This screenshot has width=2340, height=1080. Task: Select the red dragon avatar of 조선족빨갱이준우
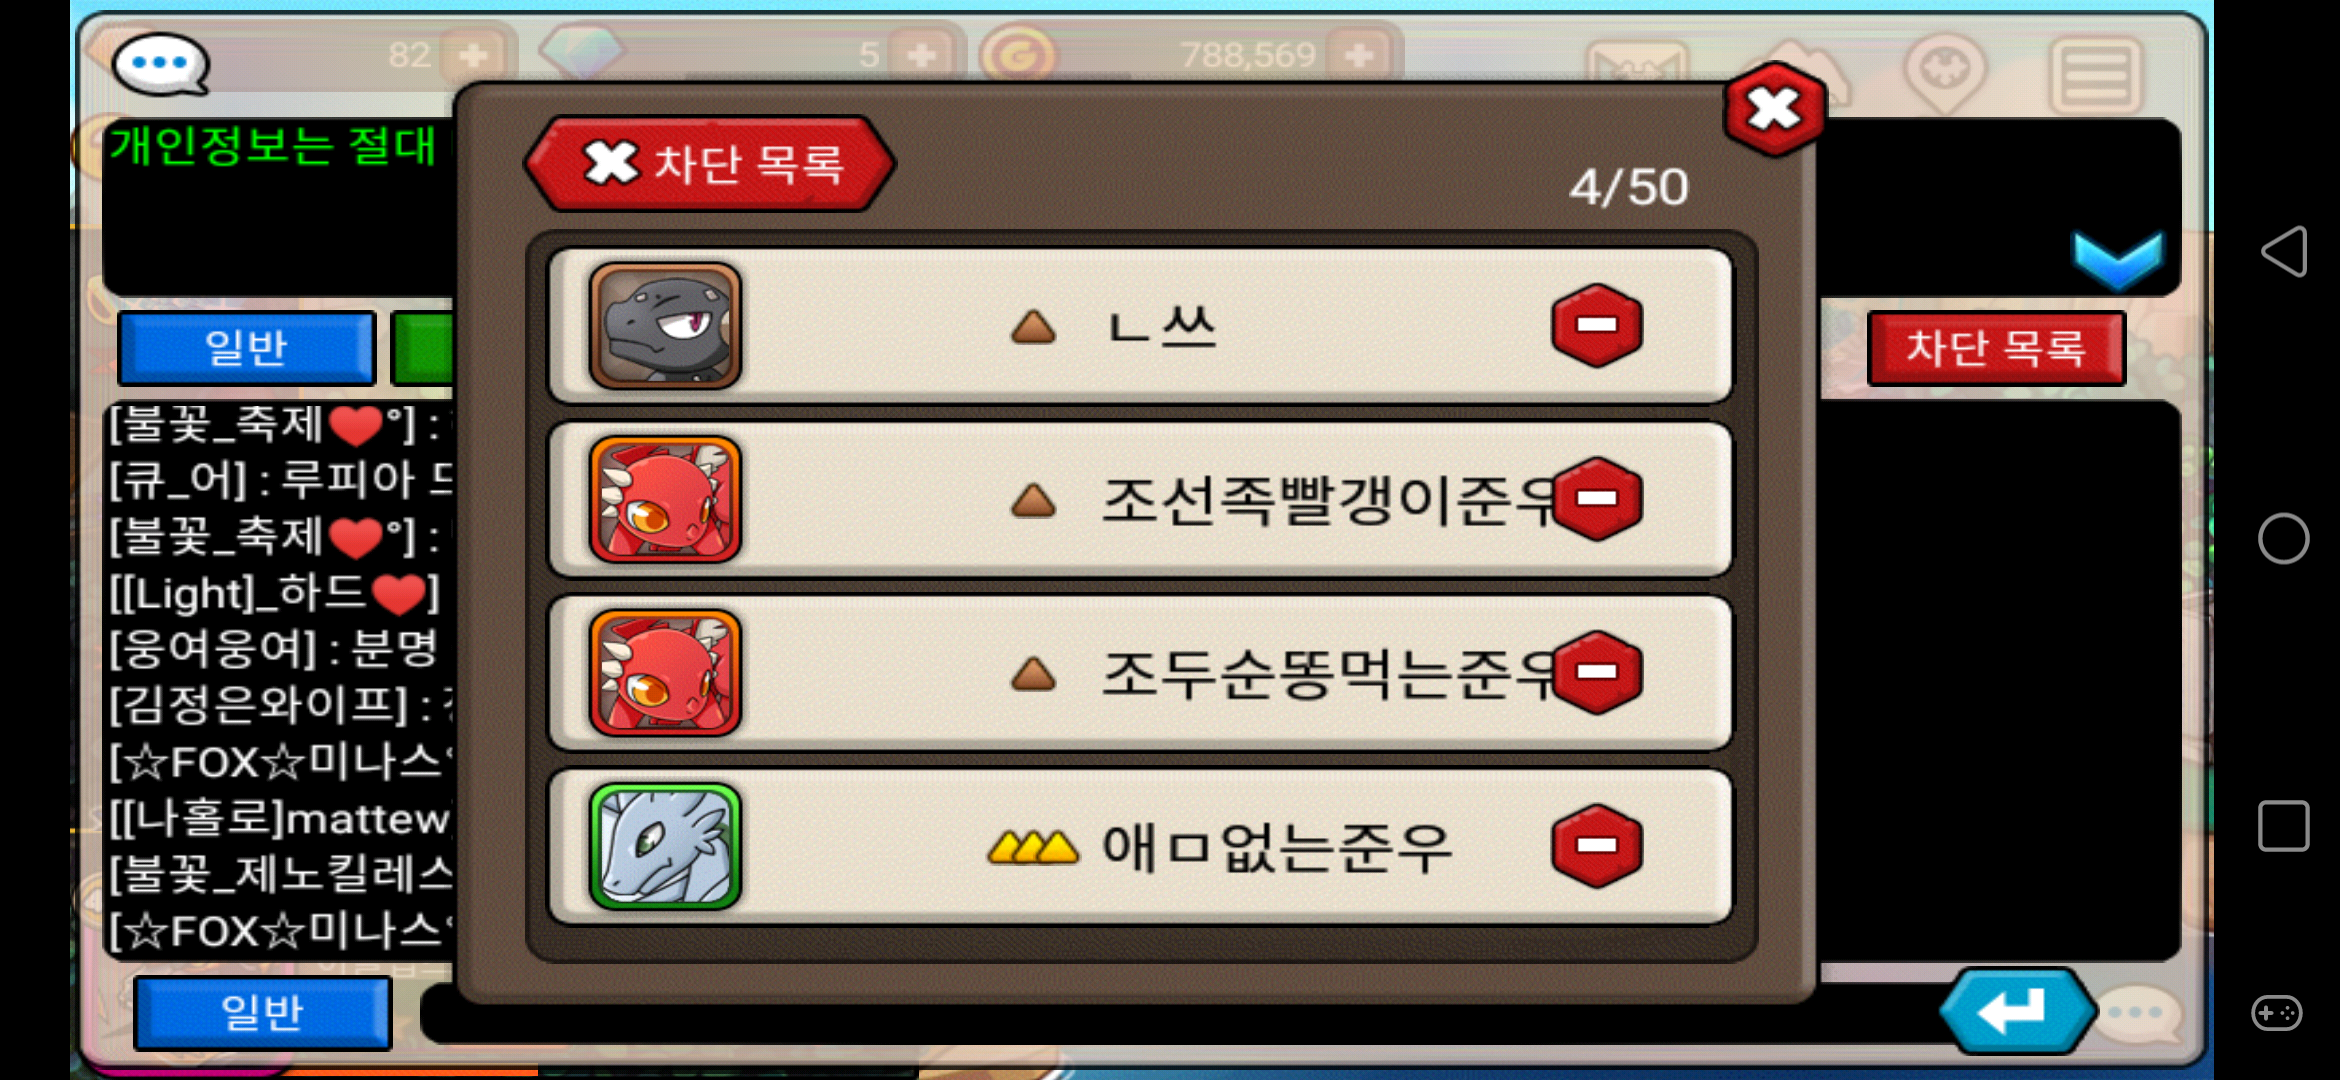point(665,499)
